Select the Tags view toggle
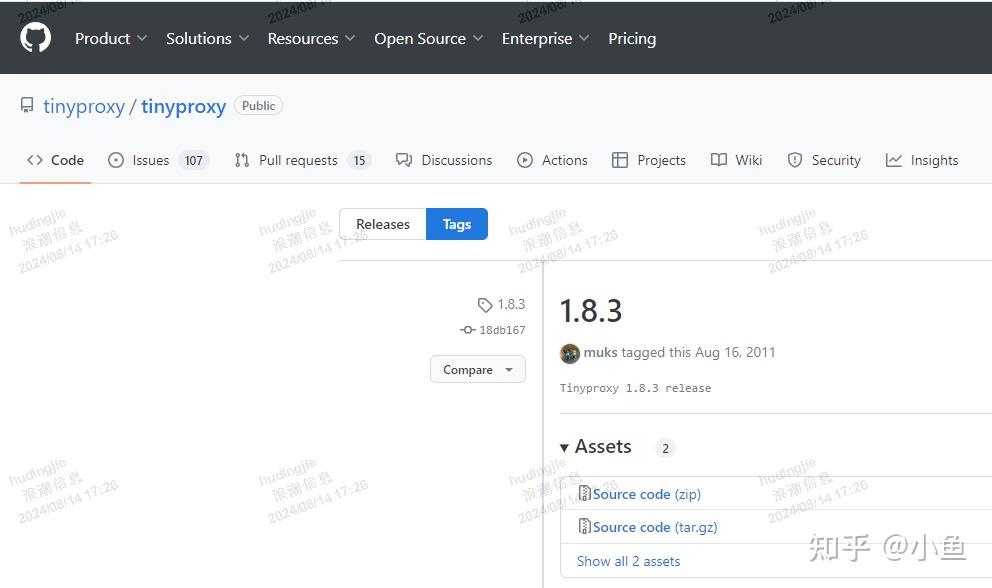The image size is (992, 588). pos(456,224)
